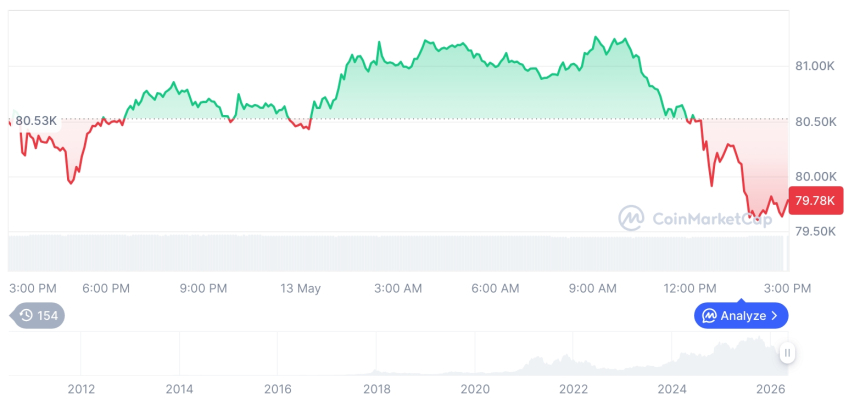The image size is (860, 401).
Task: Click the 9:00 AM time axis label
Action: click(x=592, y=288)
